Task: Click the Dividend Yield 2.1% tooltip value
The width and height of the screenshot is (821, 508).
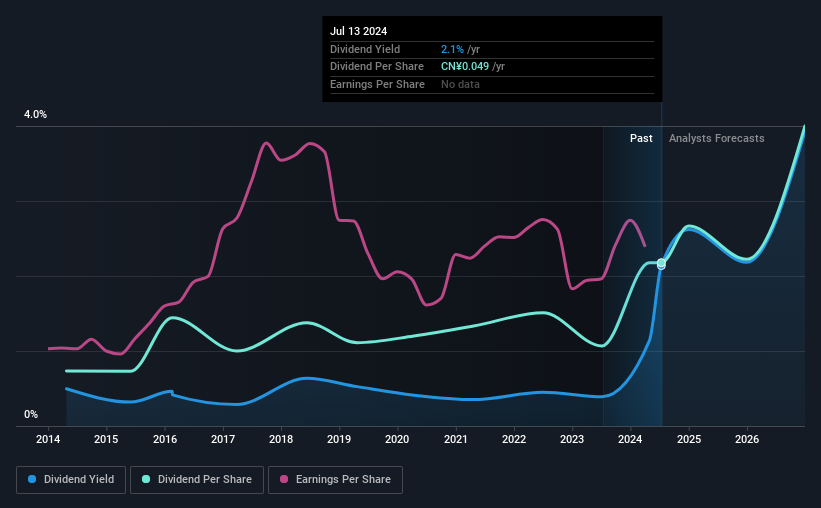Action: [452, 49]
